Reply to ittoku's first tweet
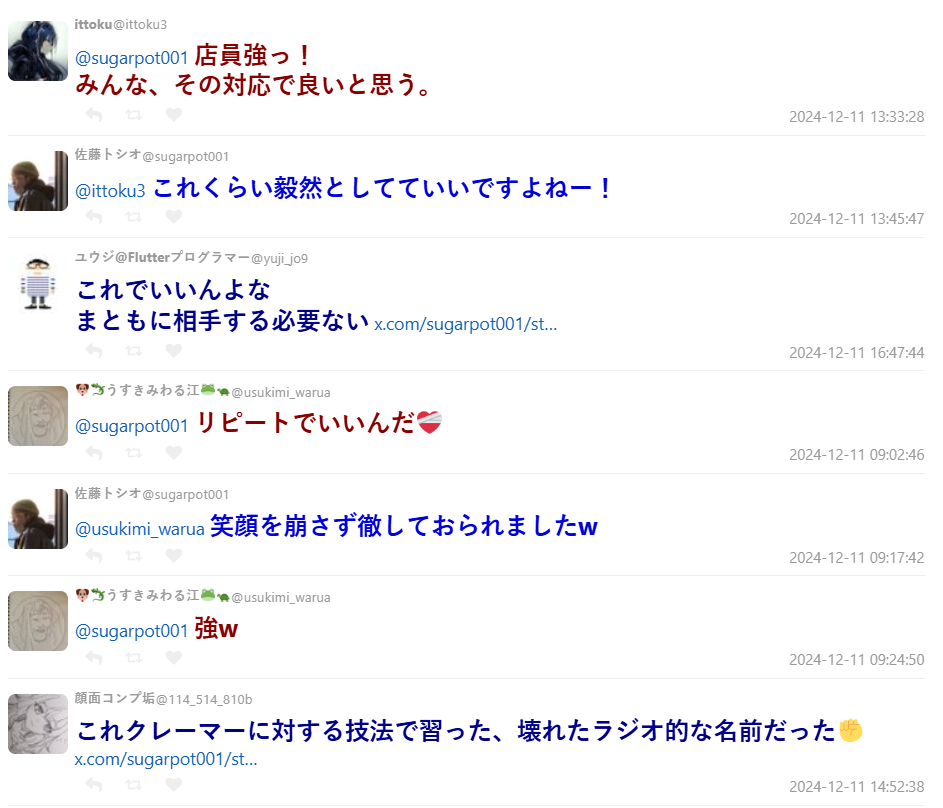943x808 pixels. 94,114
